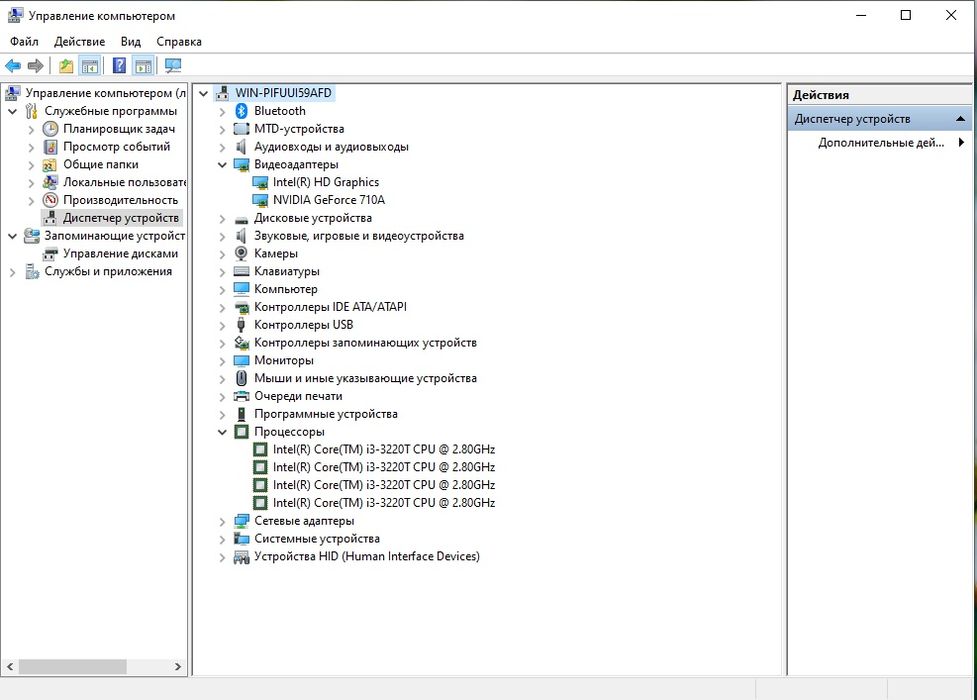Click the Мониторы display icon
This screenshot has width=977, height=700.
point(241,360)
